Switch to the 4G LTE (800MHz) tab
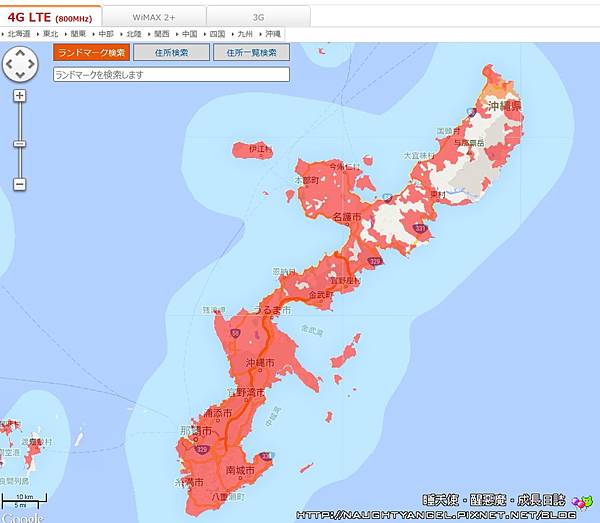The image size is (600, 523). (50, 17)
